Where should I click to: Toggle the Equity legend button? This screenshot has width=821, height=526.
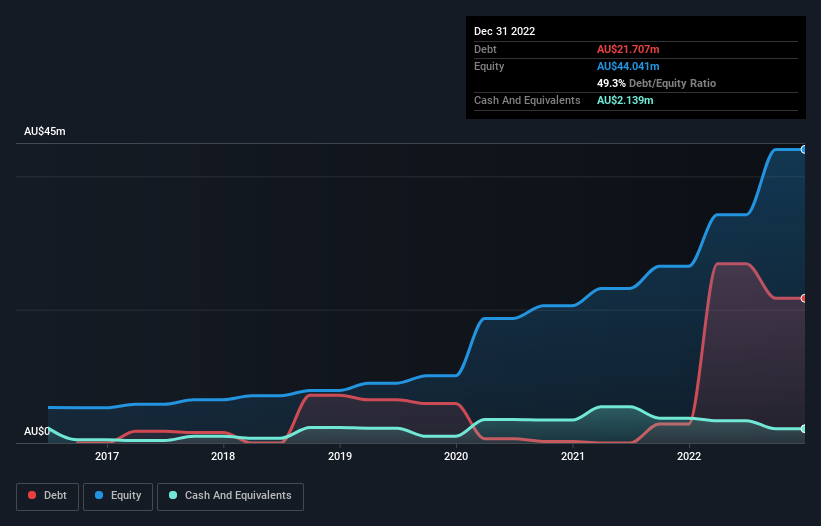118,496
